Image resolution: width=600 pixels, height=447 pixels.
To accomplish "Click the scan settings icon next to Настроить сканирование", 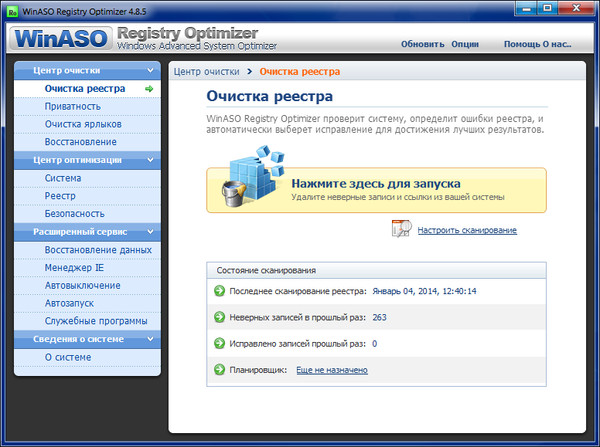I will [x=401, y=230].
